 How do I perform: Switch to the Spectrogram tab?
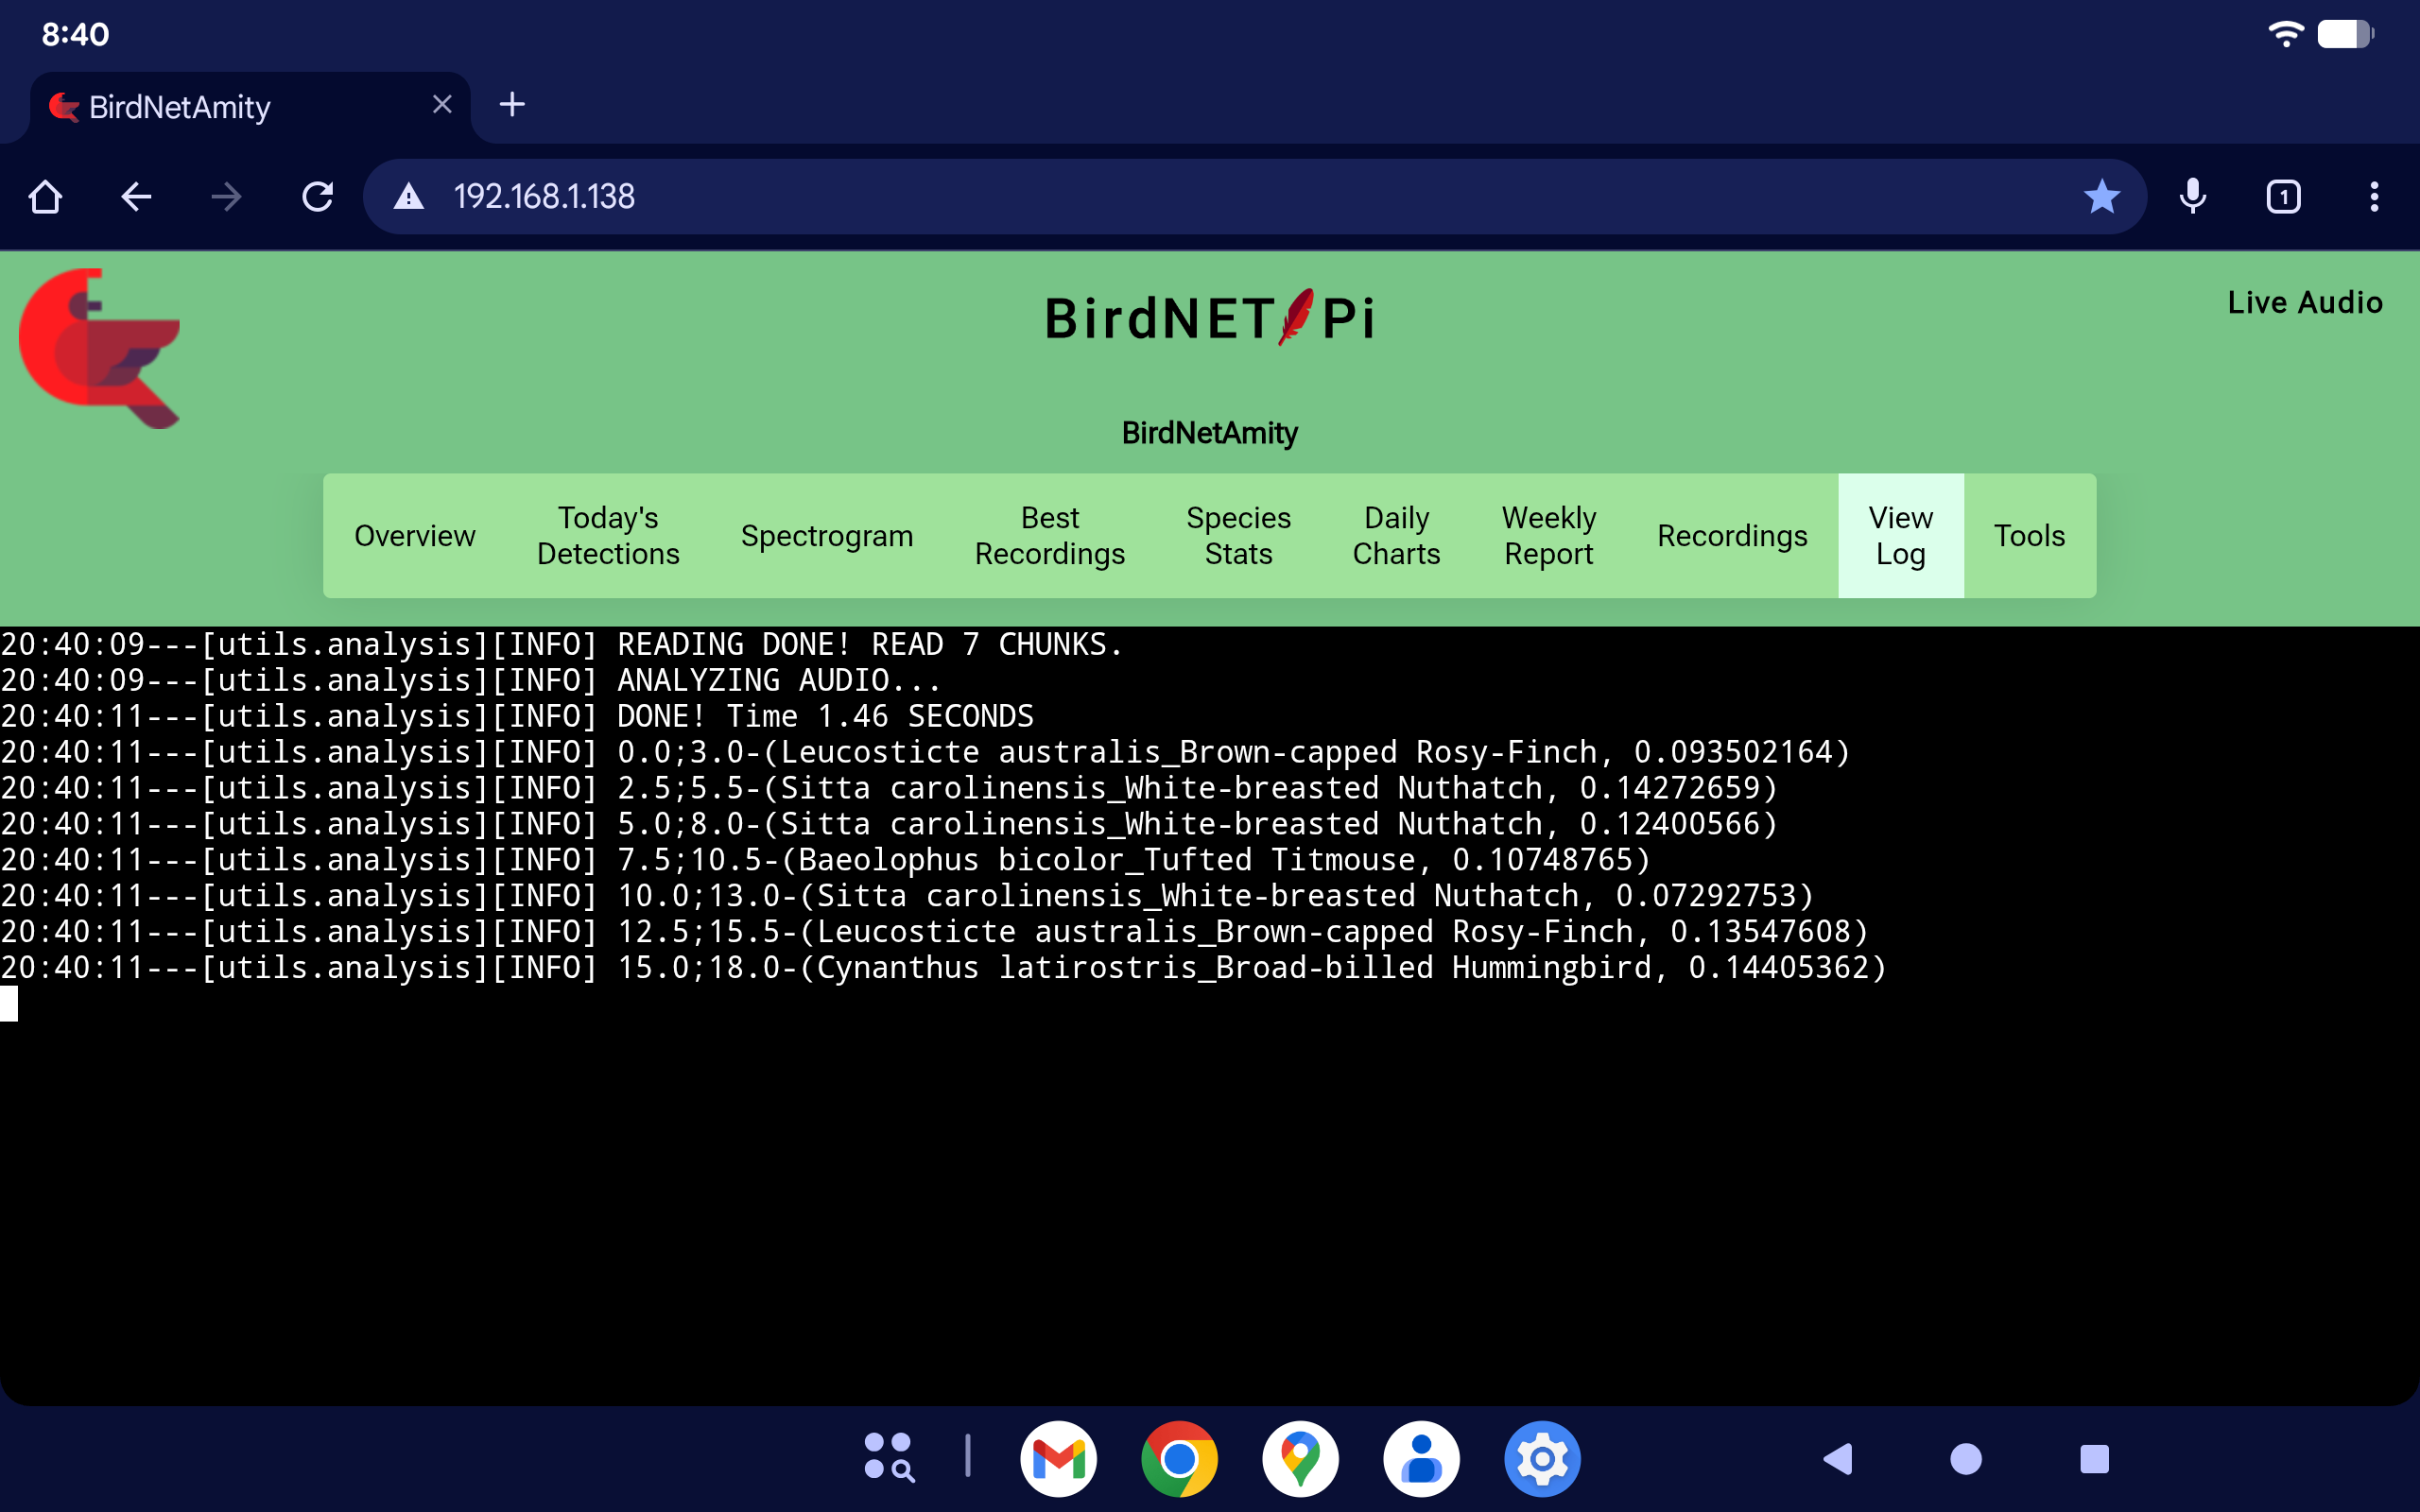pyautogui.click(x=827, y=536)
